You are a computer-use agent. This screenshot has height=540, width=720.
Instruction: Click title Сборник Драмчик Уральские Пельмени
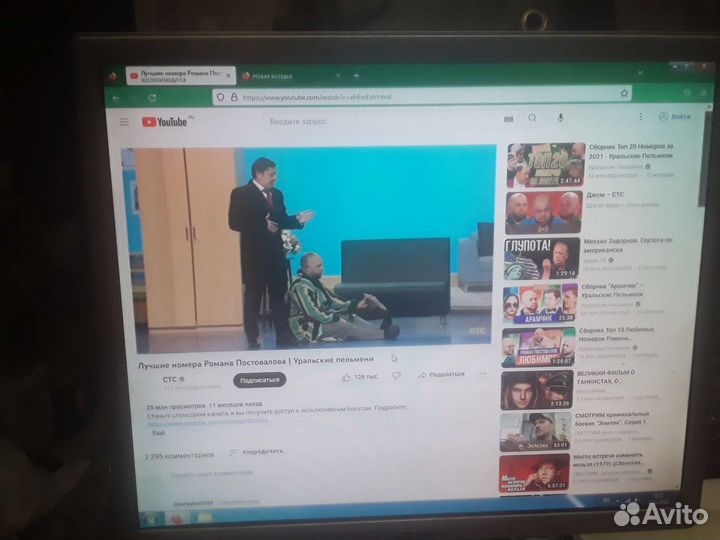[x=612, y=290]
